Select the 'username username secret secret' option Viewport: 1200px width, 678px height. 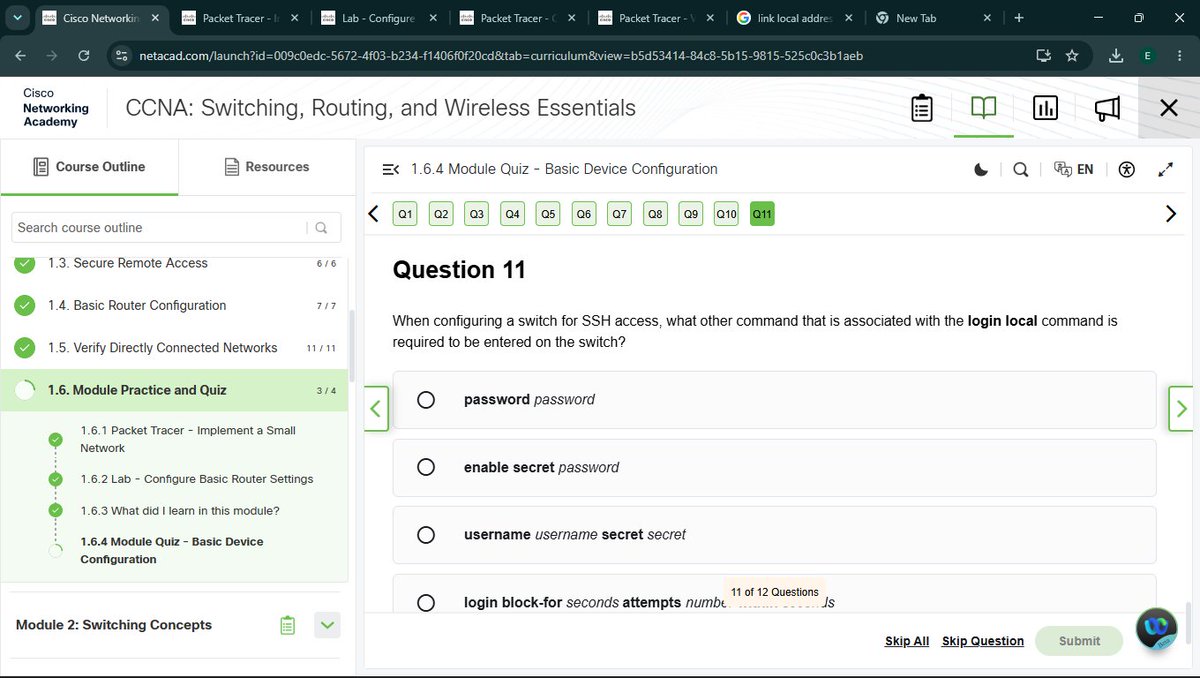pos(426,535)
